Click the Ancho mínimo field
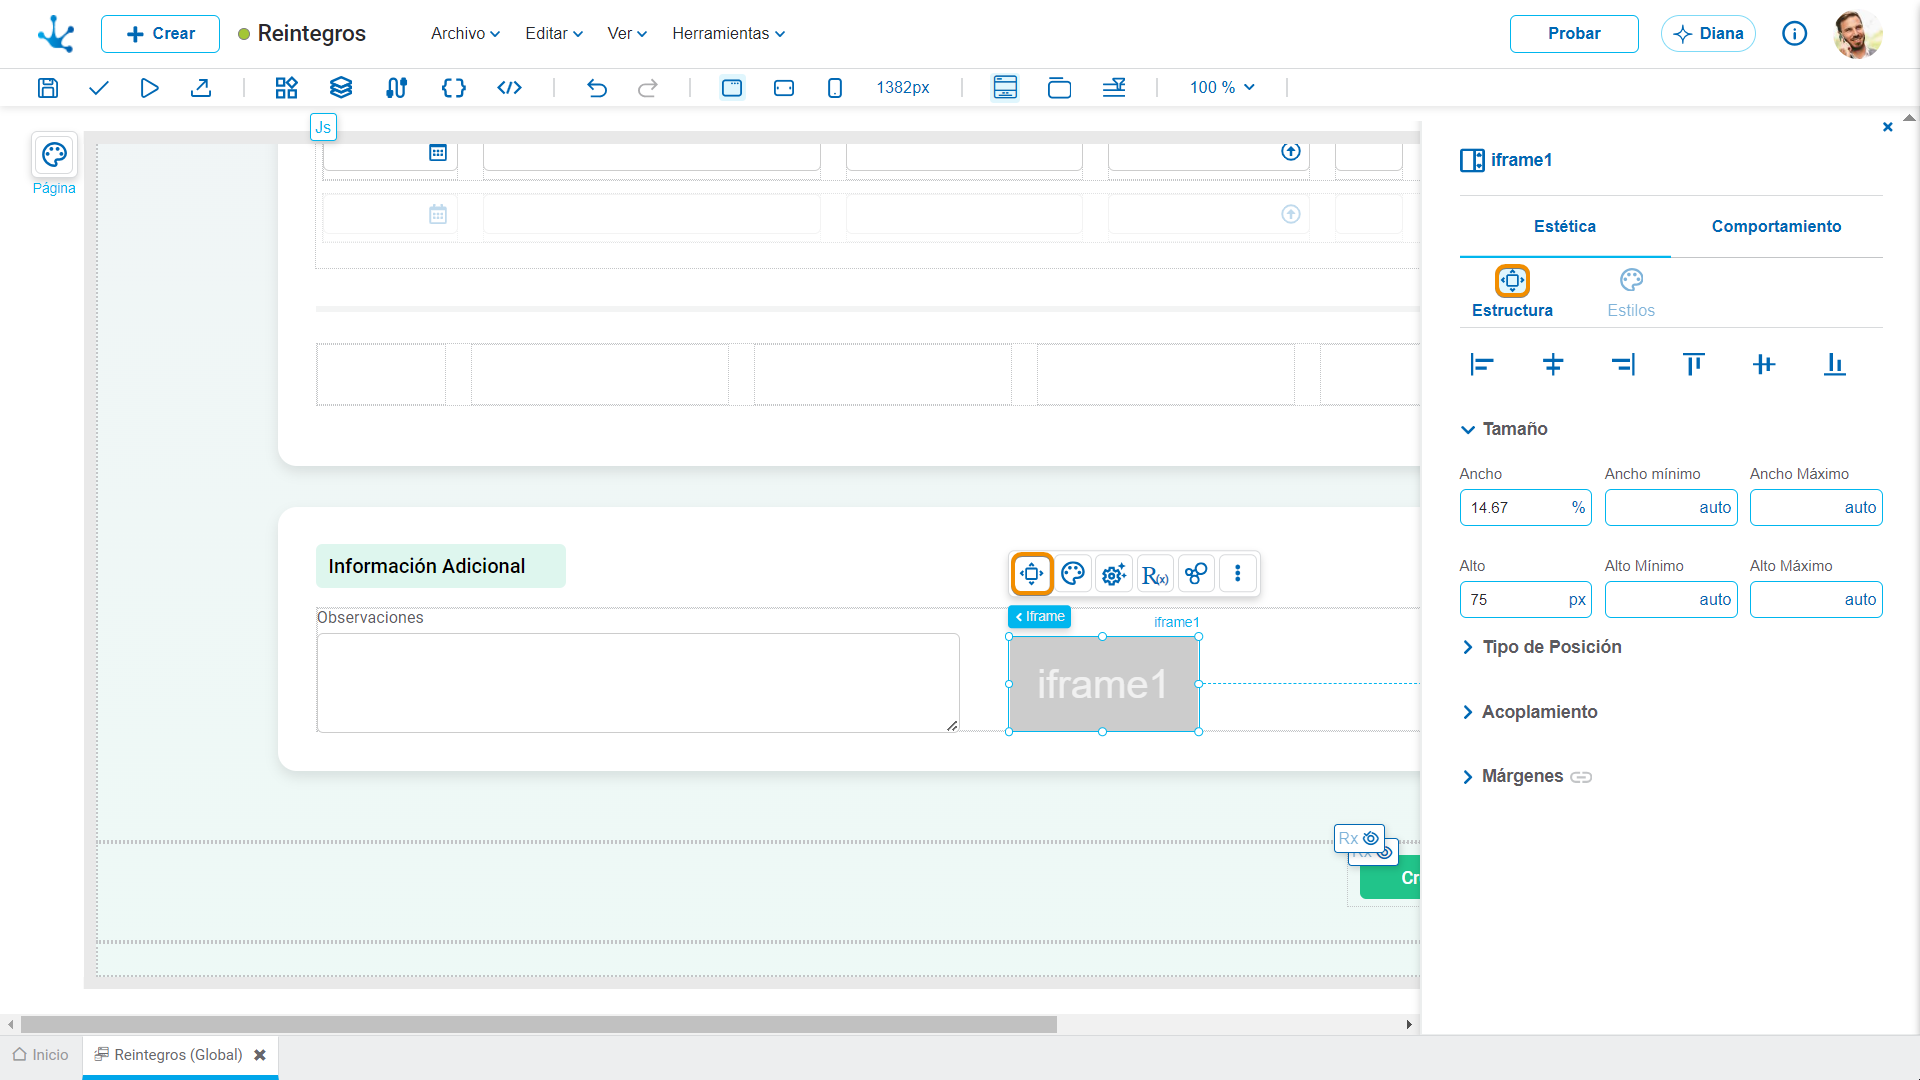The height and width of the screenshot is (1080, 1920). (1671, 508)
